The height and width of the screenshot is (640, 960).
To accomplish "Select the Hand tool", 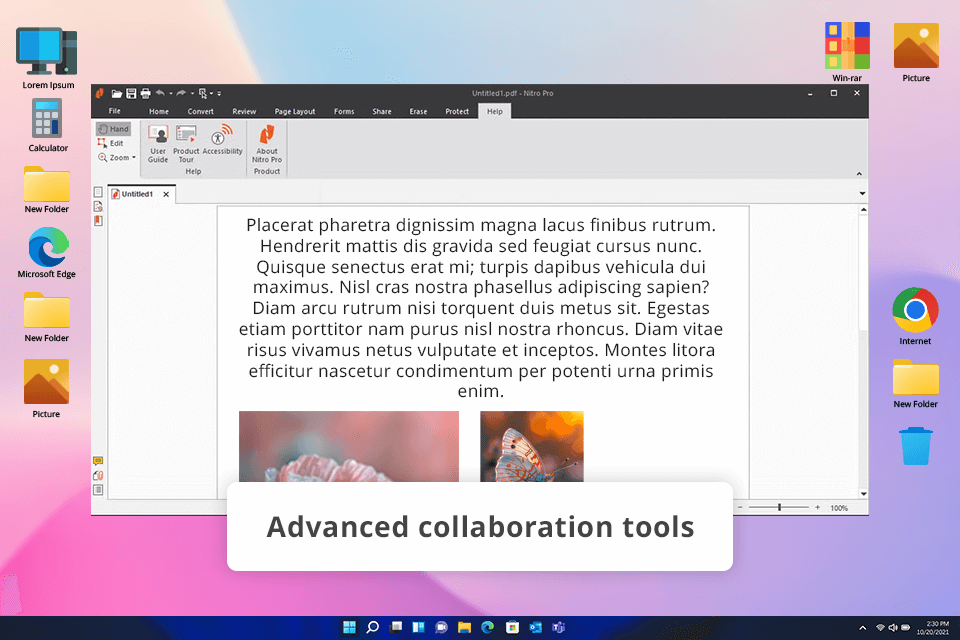I will [113, 129].
